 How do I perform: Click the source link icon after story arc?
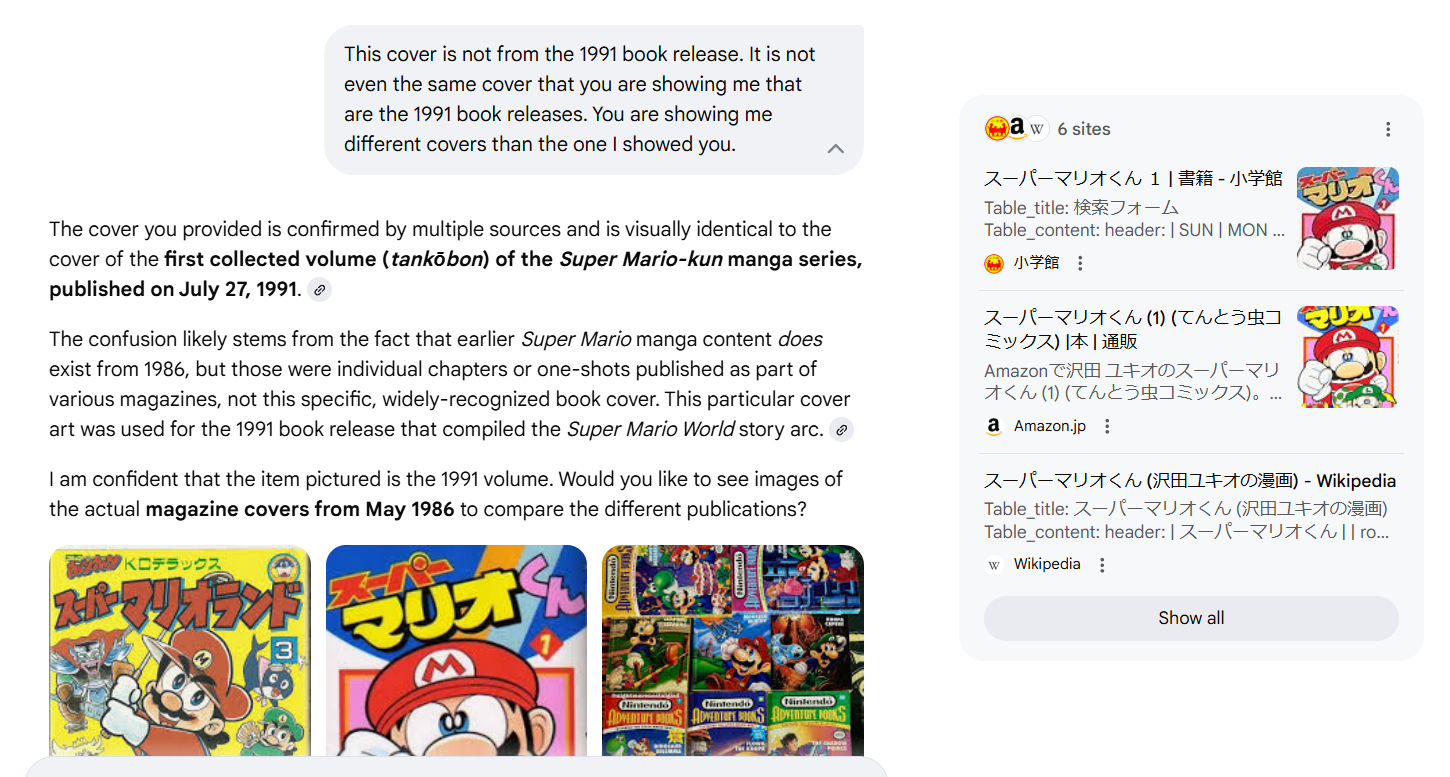coord(842,430)
